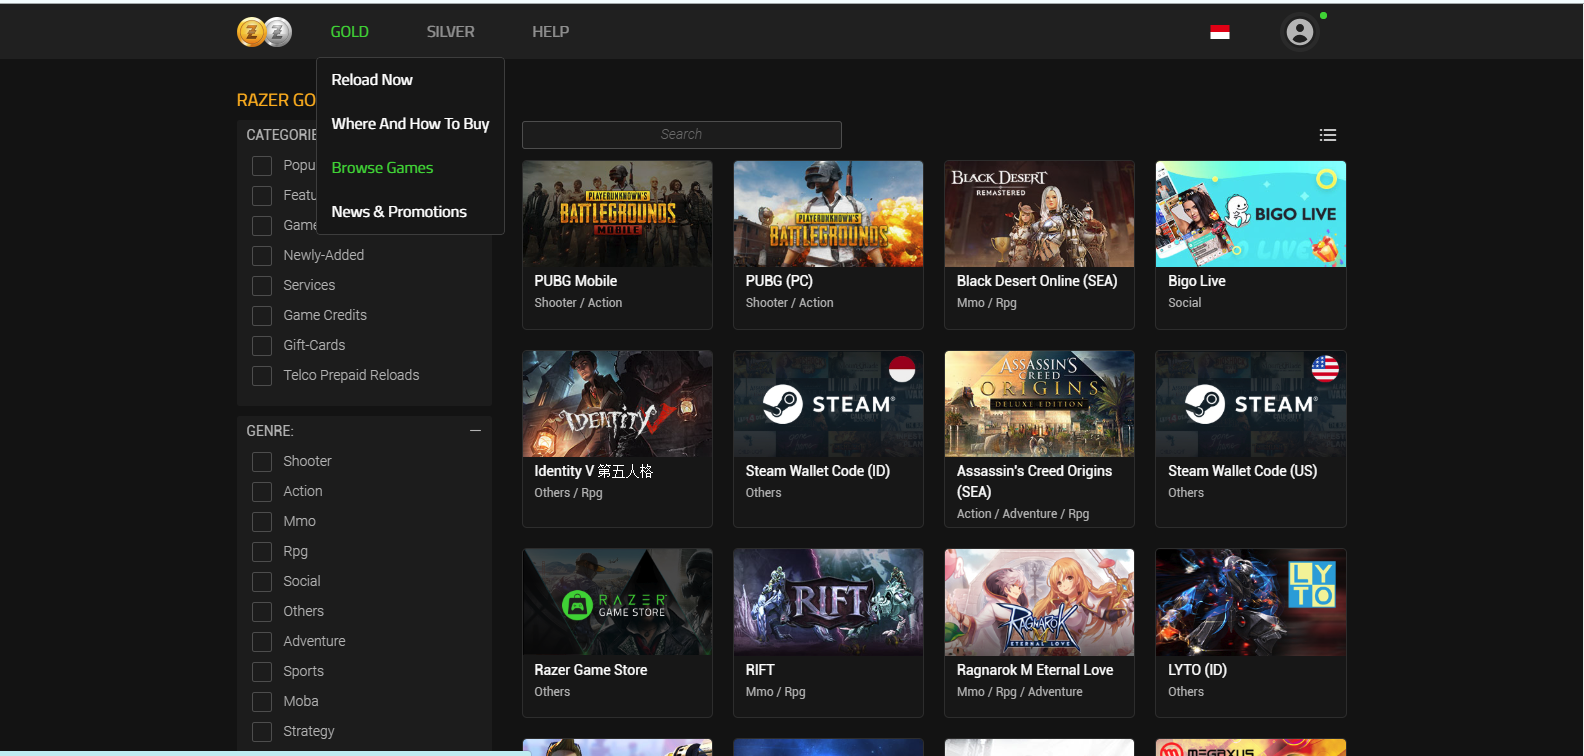Screen dimensions: 1584x756
Task: Click 'Mmo / Rpg / Adventure' genre text
Action: (x=1019, y=692)
